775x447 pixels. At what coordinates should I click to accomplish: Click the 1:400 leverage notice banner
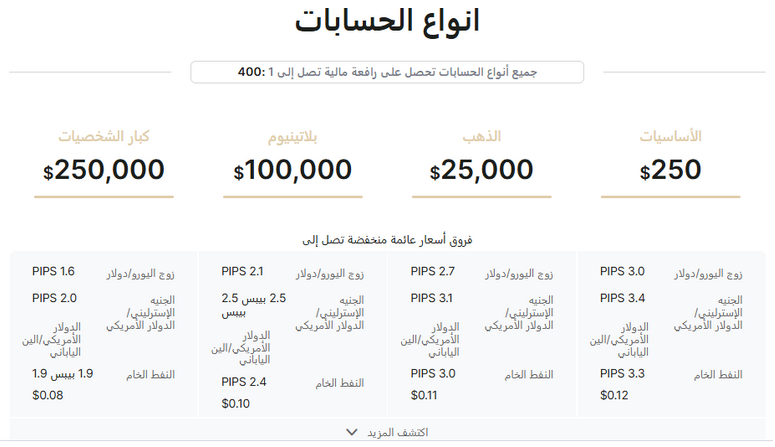[387, 73]
